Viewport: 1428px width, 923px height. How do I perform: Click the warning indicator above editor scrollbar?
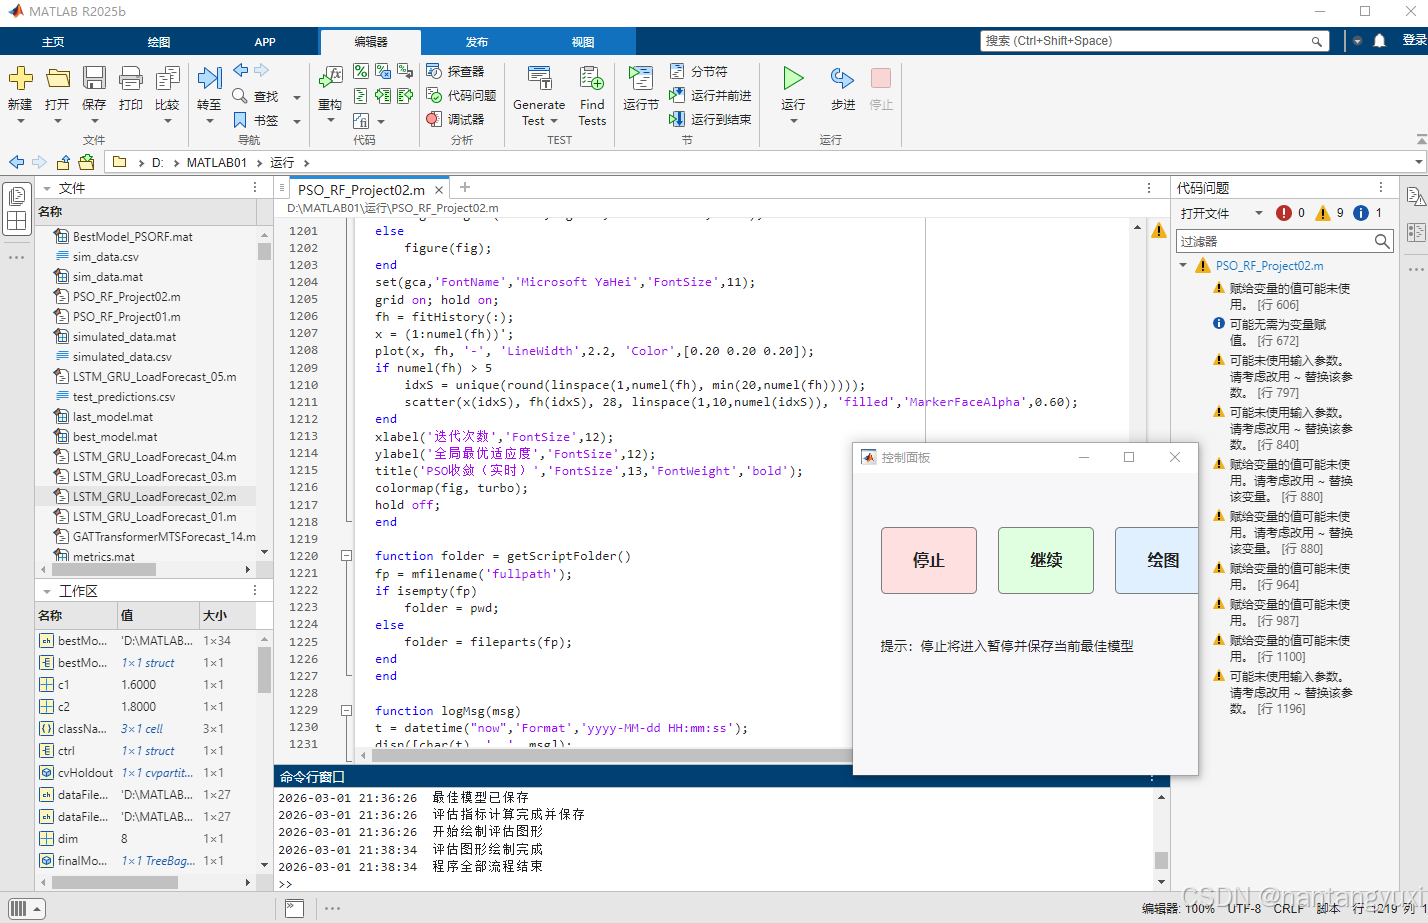tap(1159, 231)
